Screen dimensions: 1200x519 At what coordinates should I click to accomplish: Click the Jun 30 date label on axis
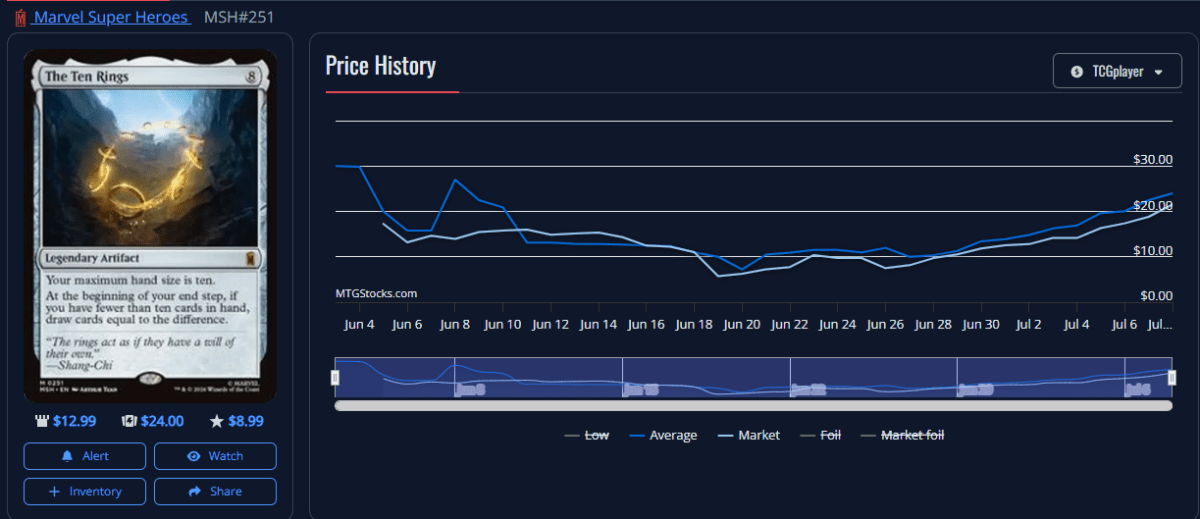pyautogui.click(x=981, y=324)
